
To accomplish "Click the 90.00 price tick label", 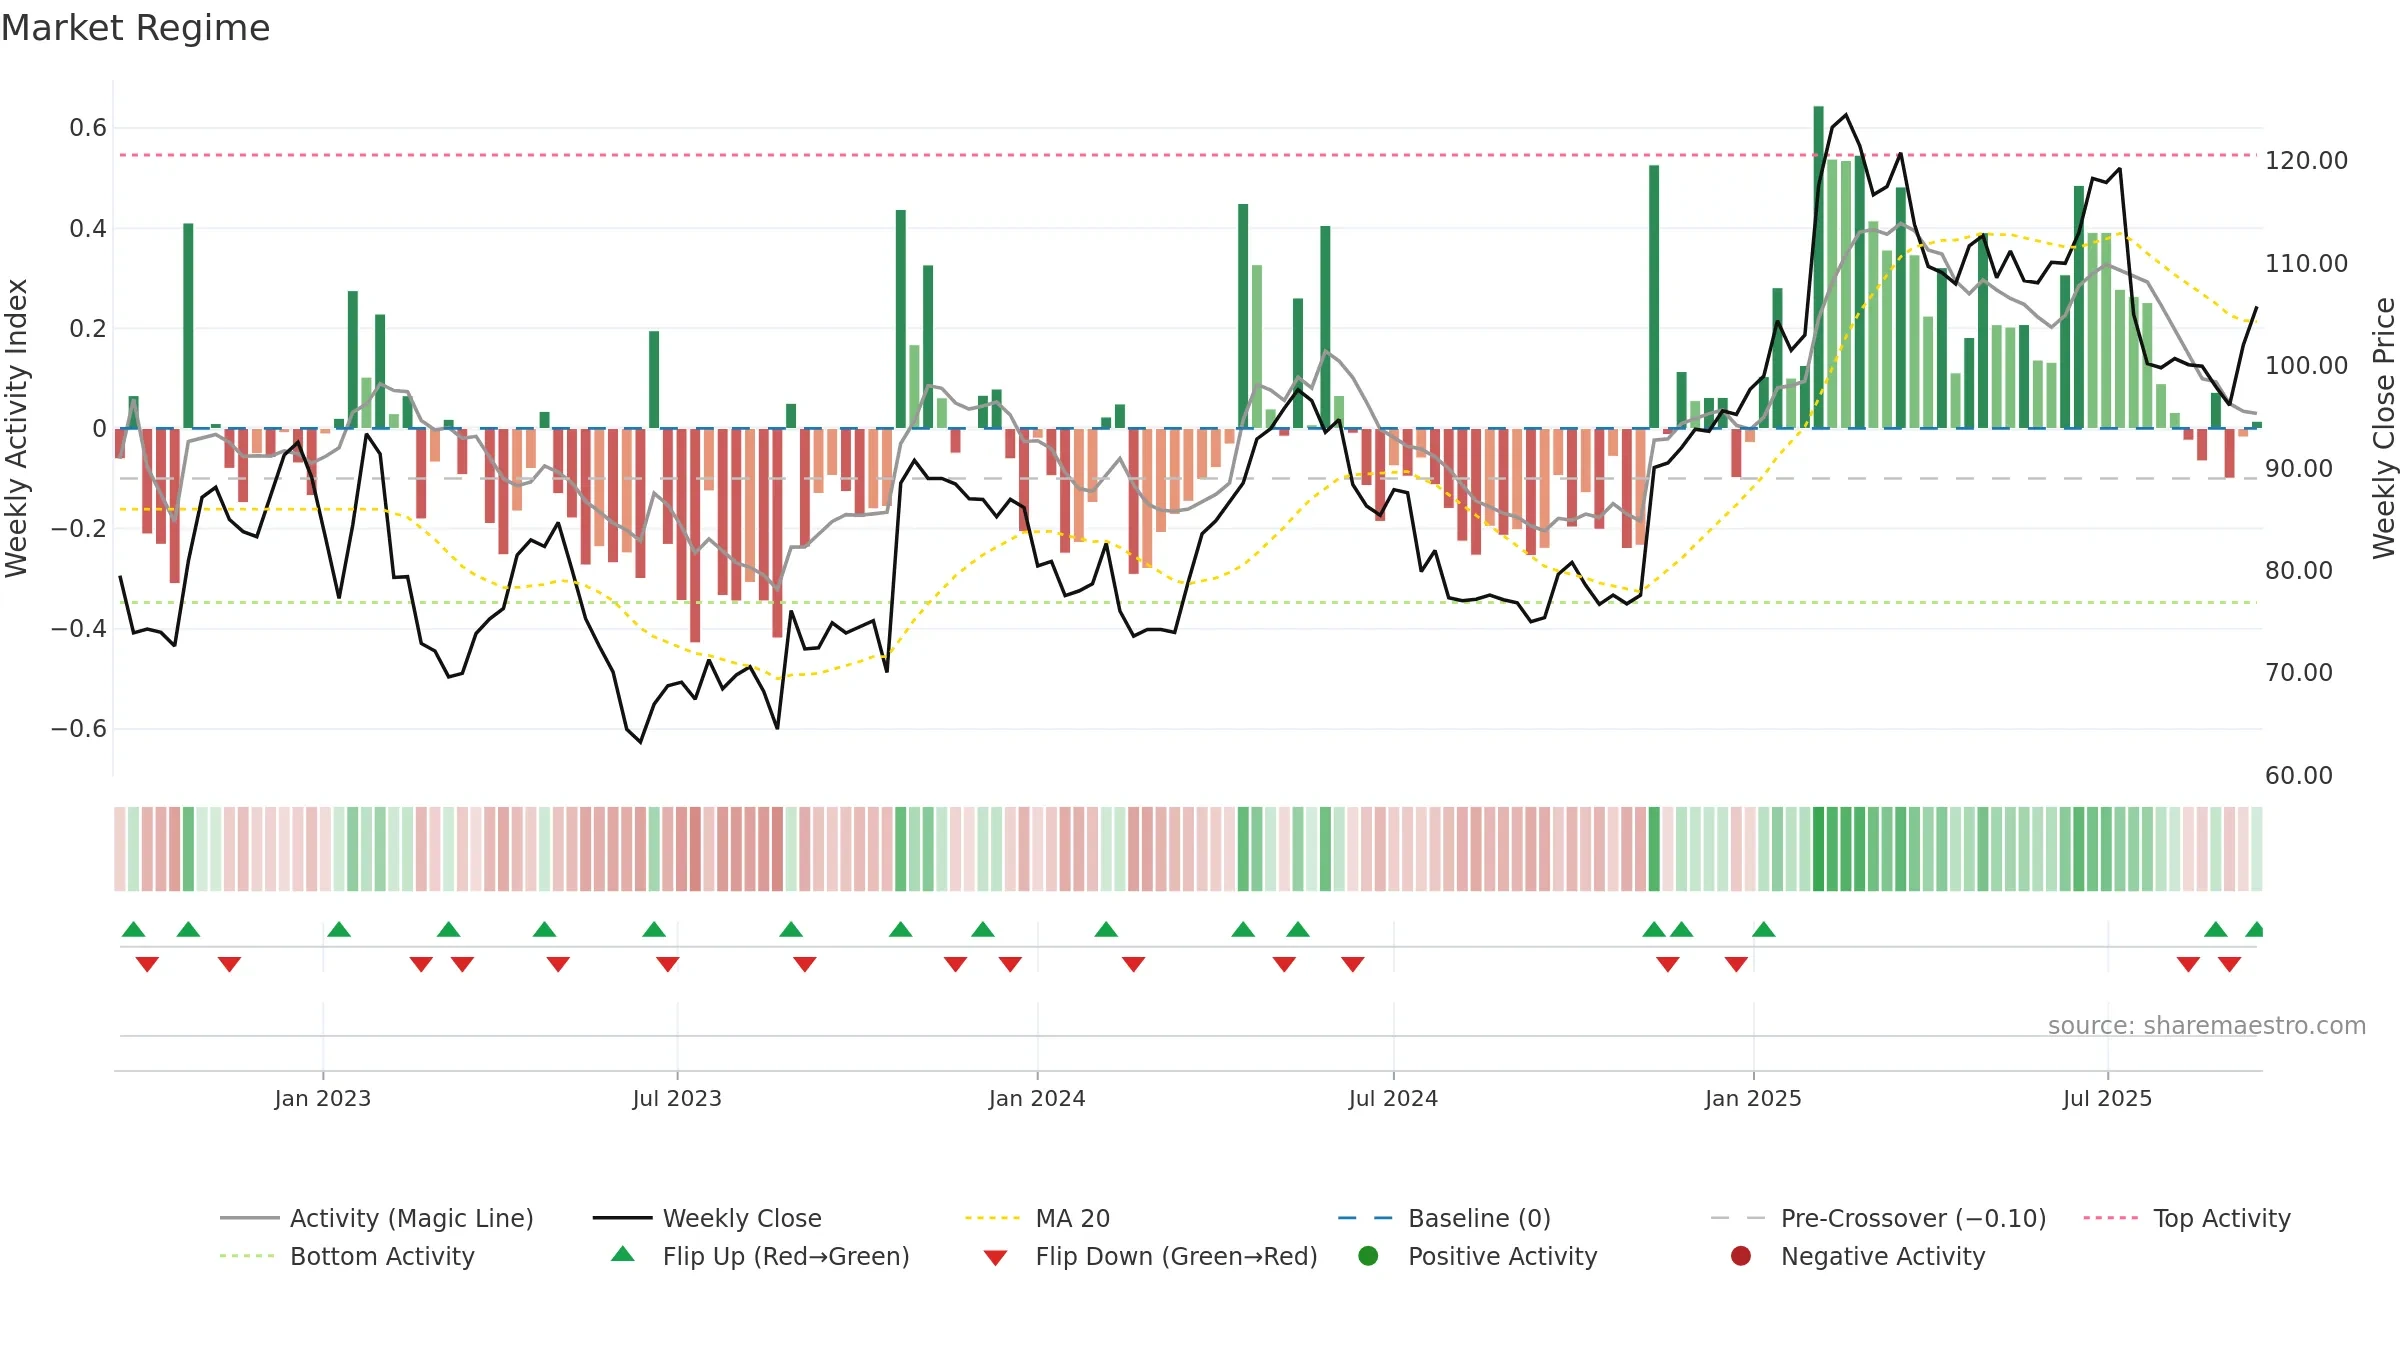I will [x=2298, y=468].
